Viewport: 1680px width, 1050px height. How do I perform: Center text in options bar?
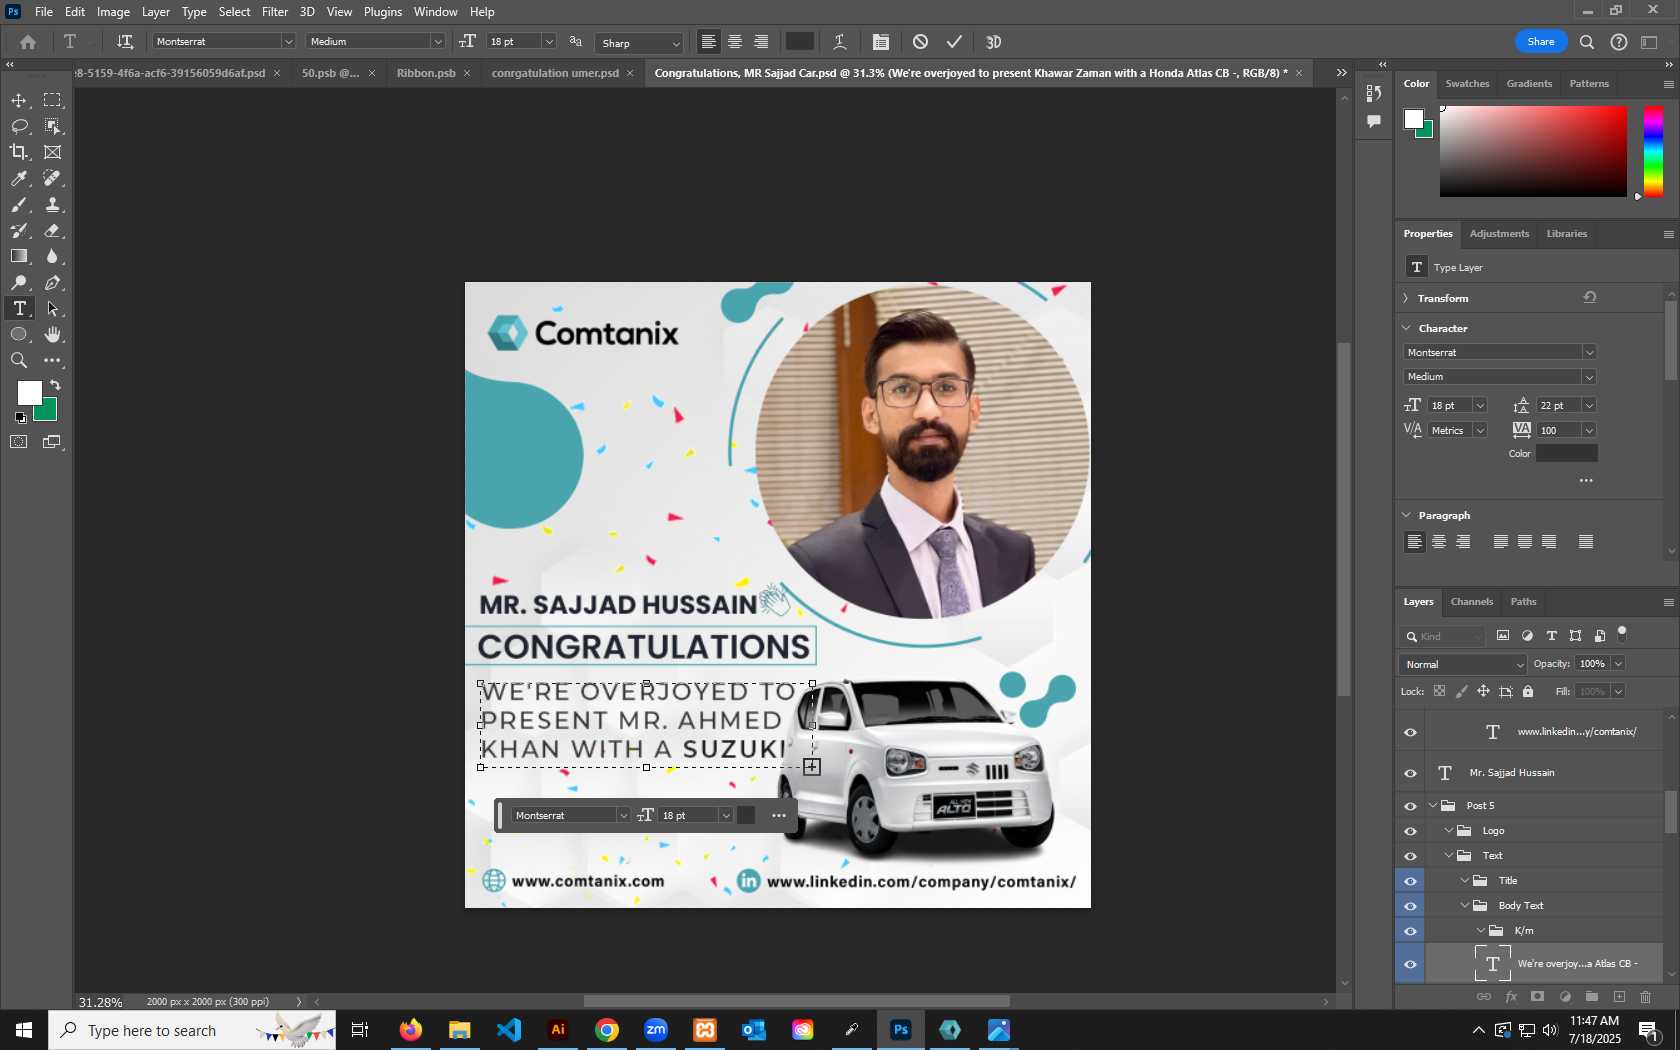[735, 42]
